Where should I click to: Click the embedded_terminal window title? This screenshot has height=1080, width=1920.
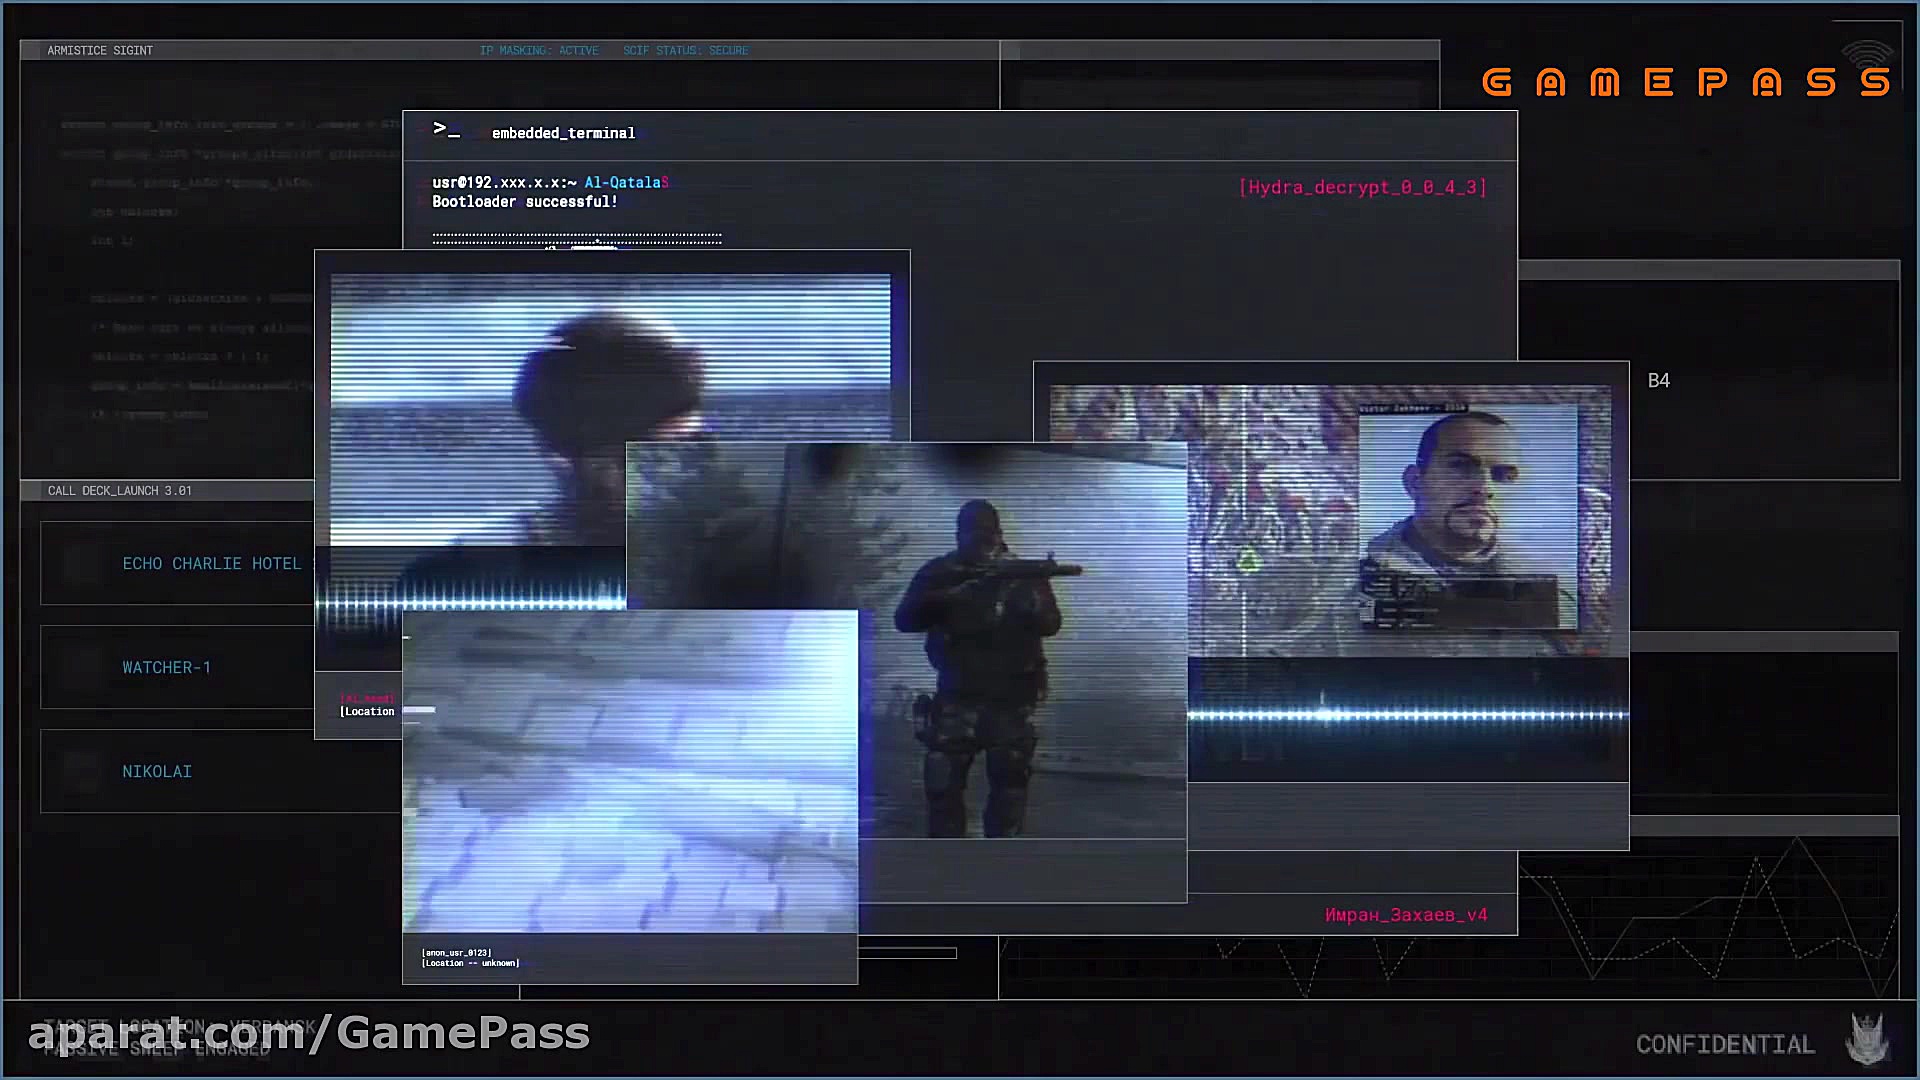[x=563, y=133]
